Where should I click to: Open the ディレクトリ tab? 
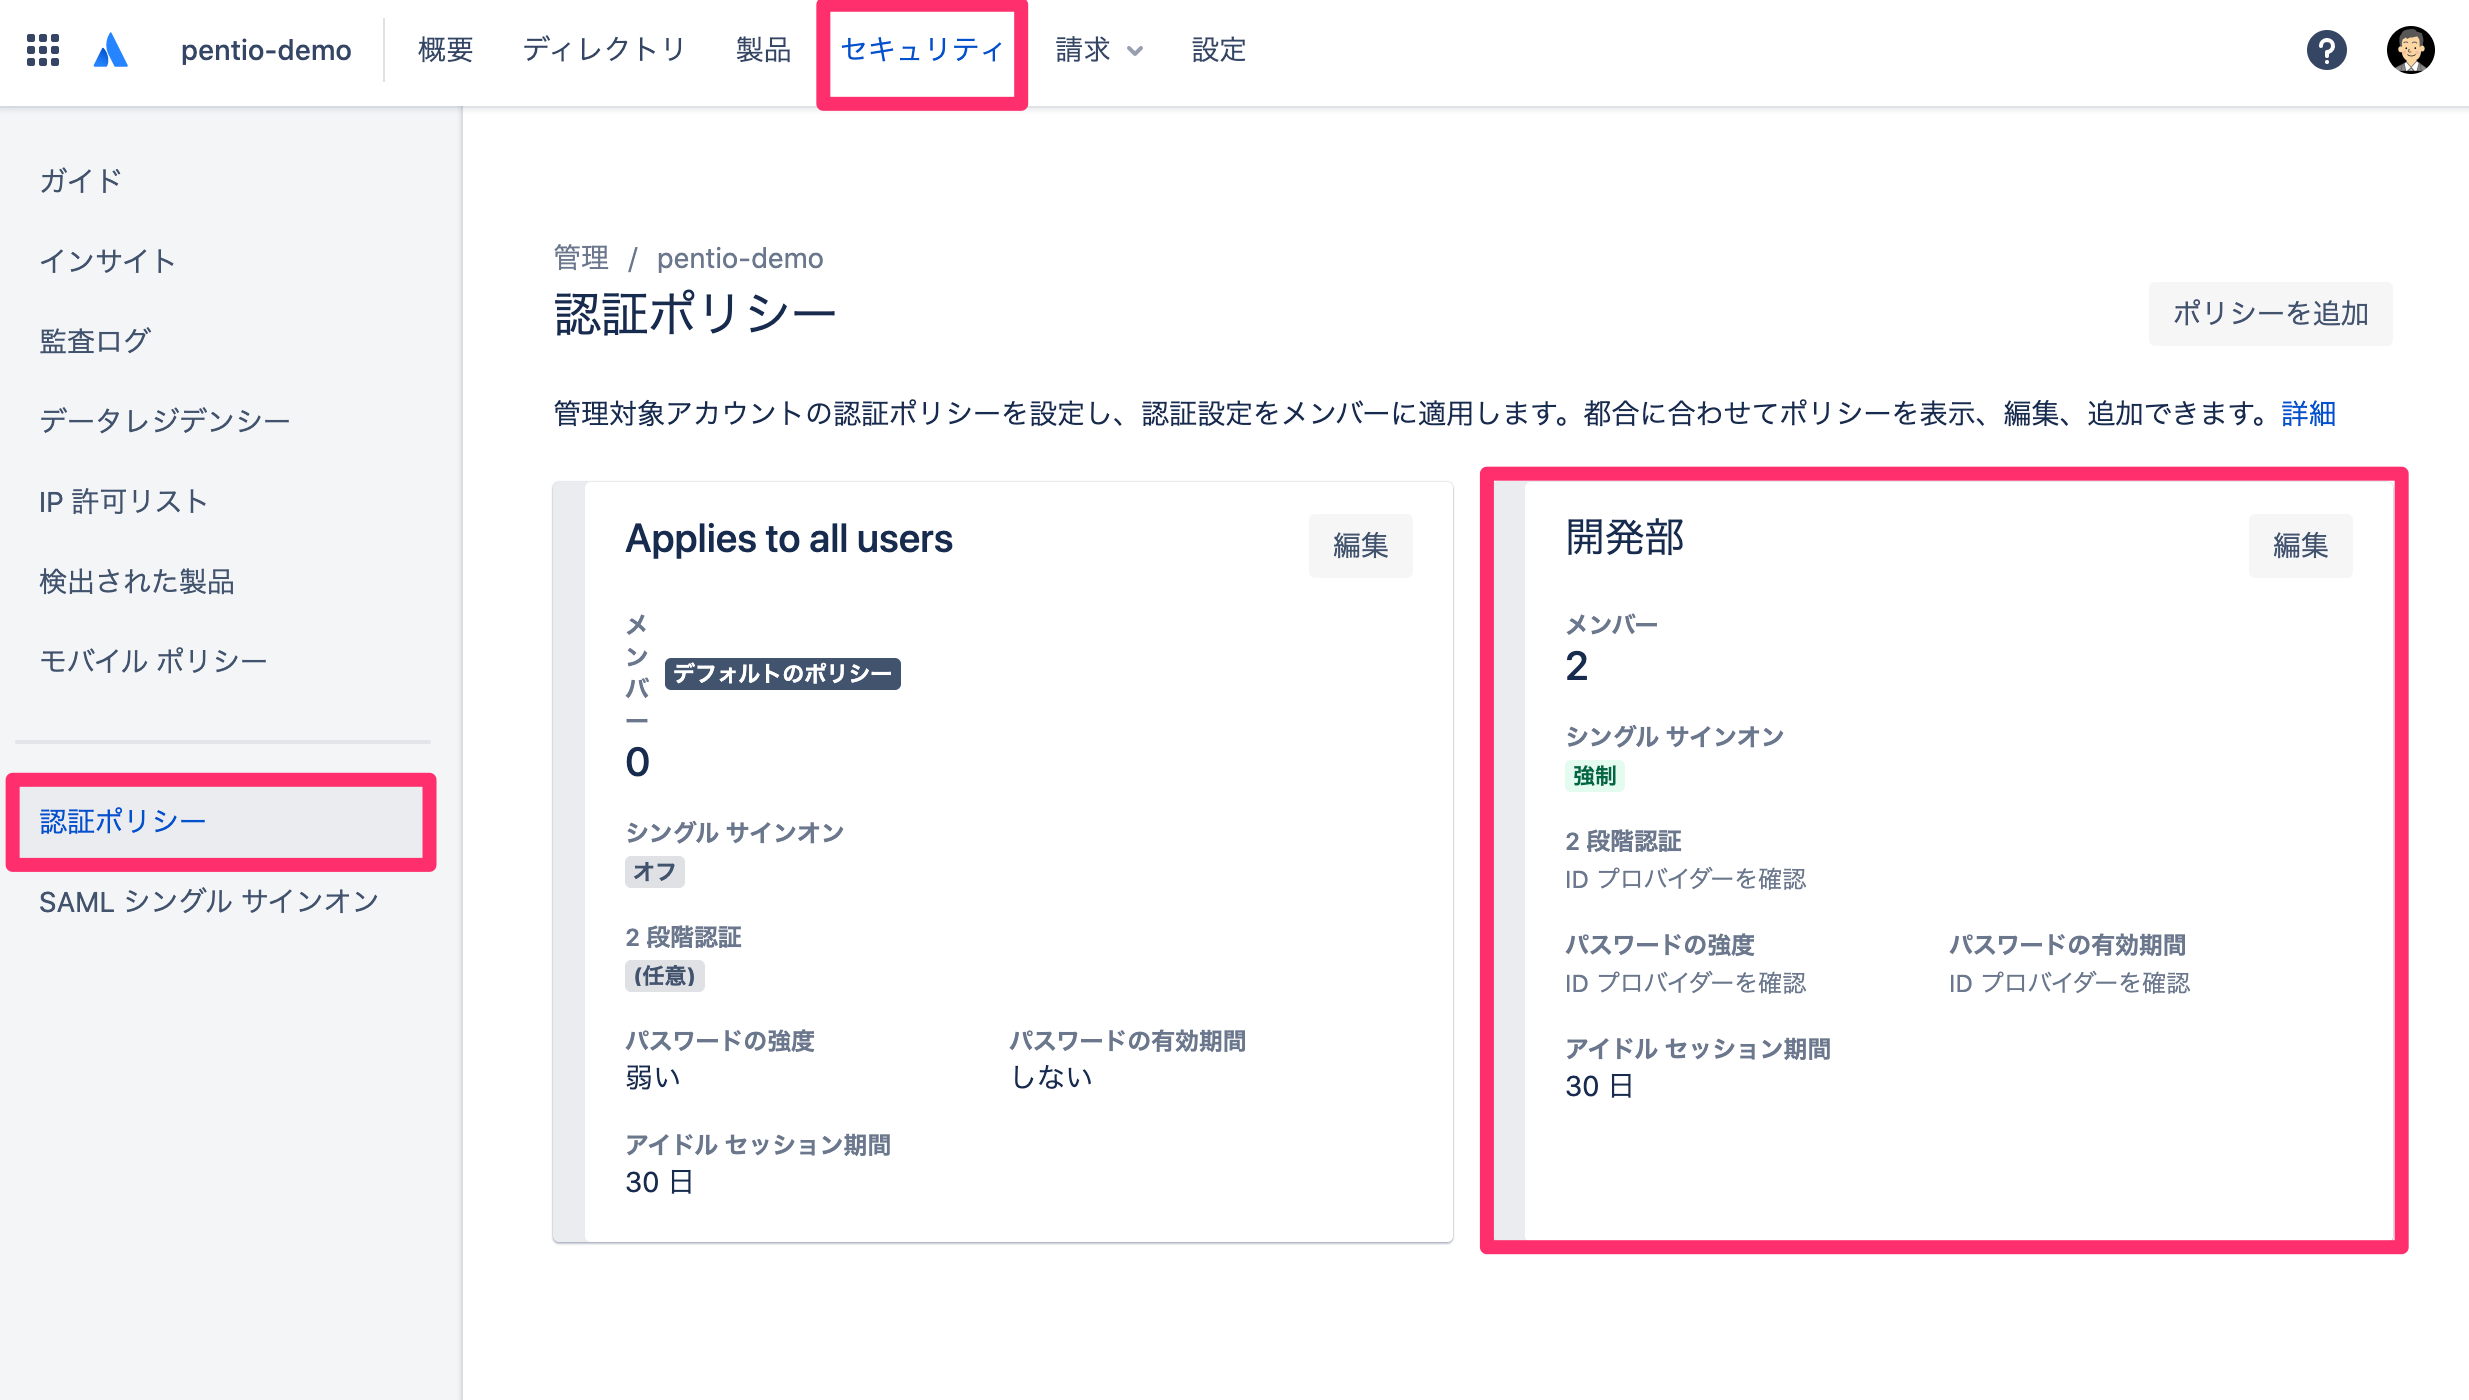pyautogui.click(x=604, y=50)
